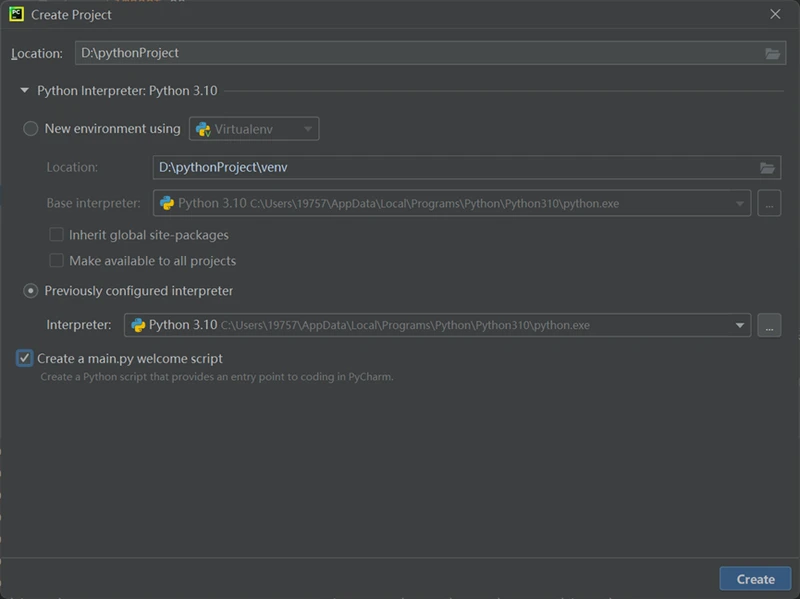The width and height of the screenshot is (800, 599).
Task: Click the Base interpreter label
Action: [x=93, y=203]
